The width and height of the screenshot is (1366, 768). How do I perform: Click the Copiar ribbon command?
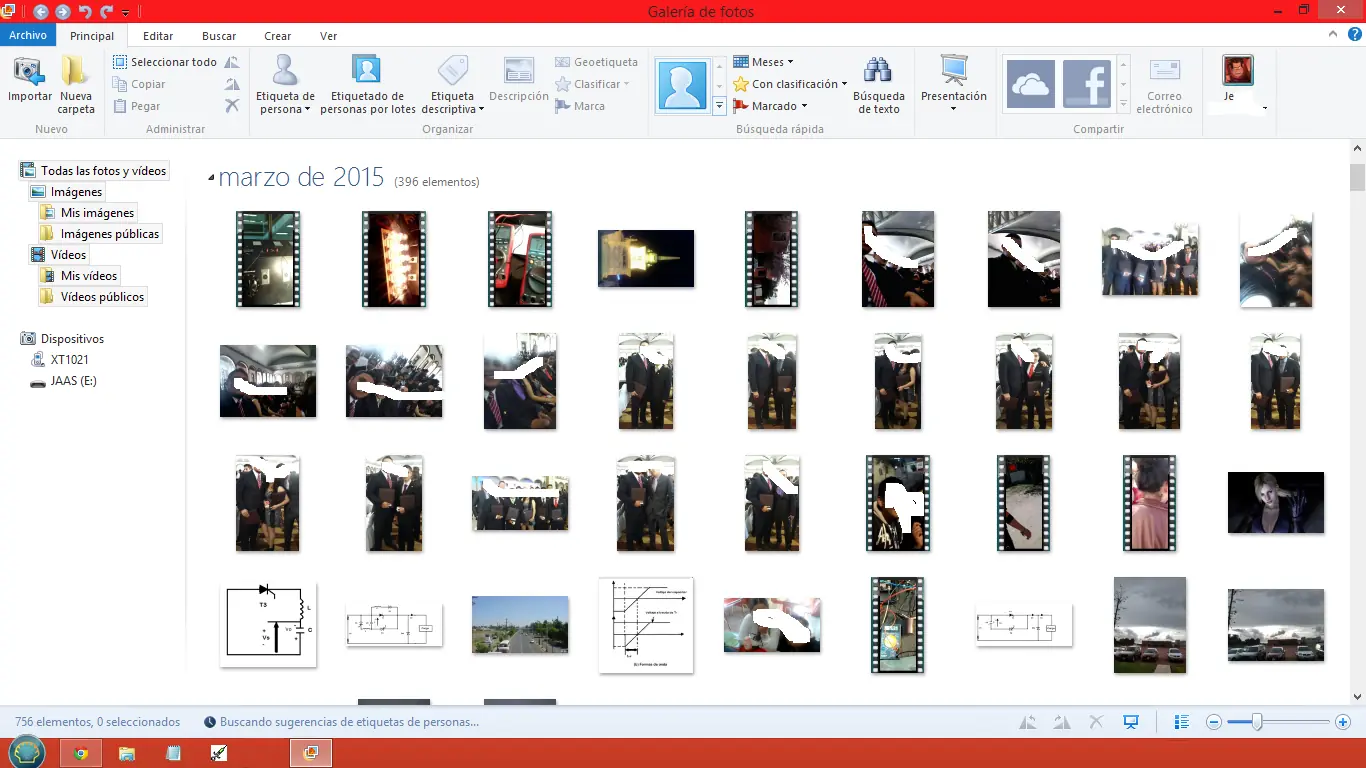coord(140,84)
